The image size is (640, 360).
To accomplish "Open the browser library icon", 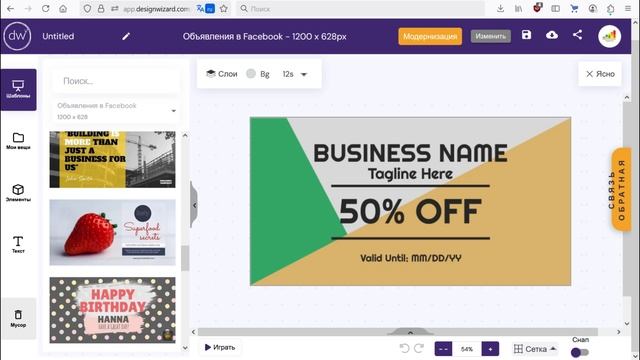I will click(x=518, y=9).
